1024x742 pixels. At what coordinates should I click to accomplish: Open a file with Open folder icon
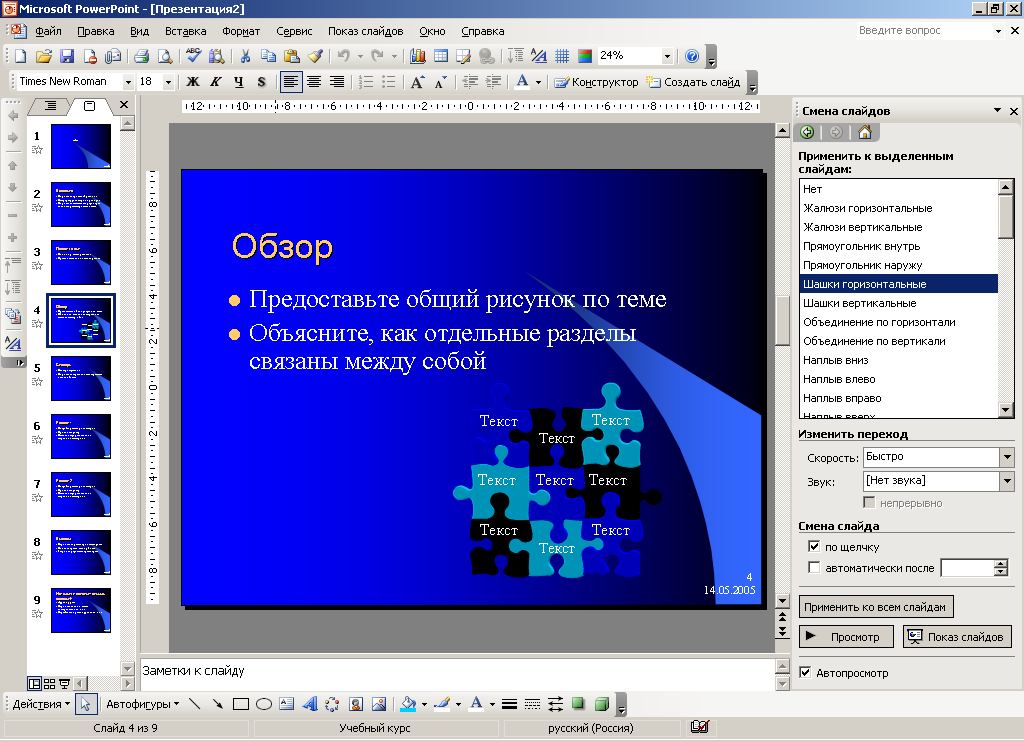43,57
